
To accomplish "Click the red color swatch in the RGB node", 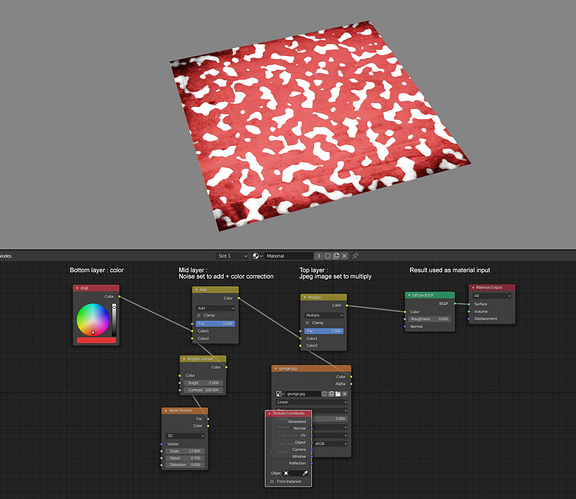I will pyautogui.click(x=97, y=340).
